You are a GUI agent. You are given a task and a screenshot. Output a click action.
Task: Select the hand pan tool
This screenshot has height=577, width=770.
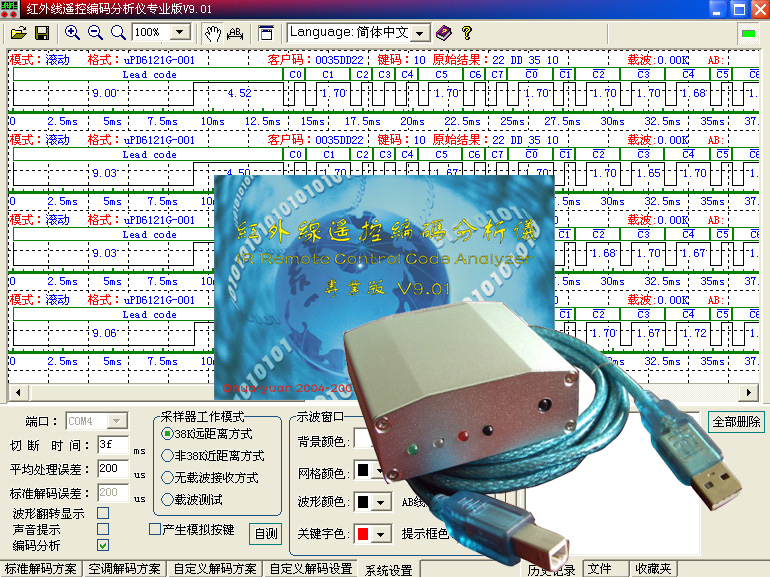[x=212, y=33]
